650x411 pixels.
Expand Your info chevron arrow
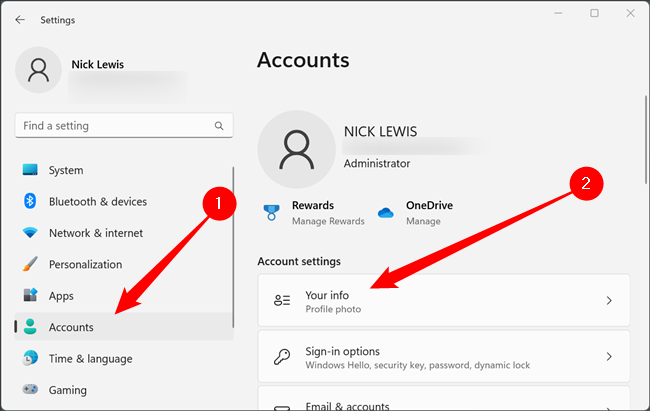(x=609, y=300)
